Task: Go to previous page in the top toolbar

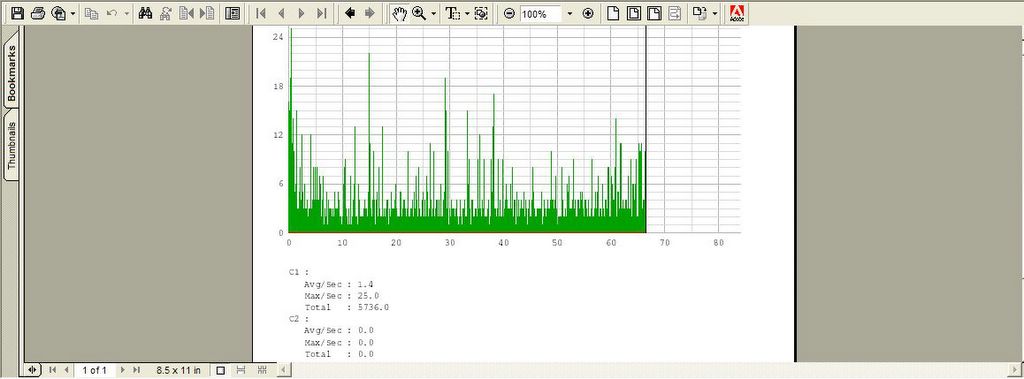Action: pos(281,13)
